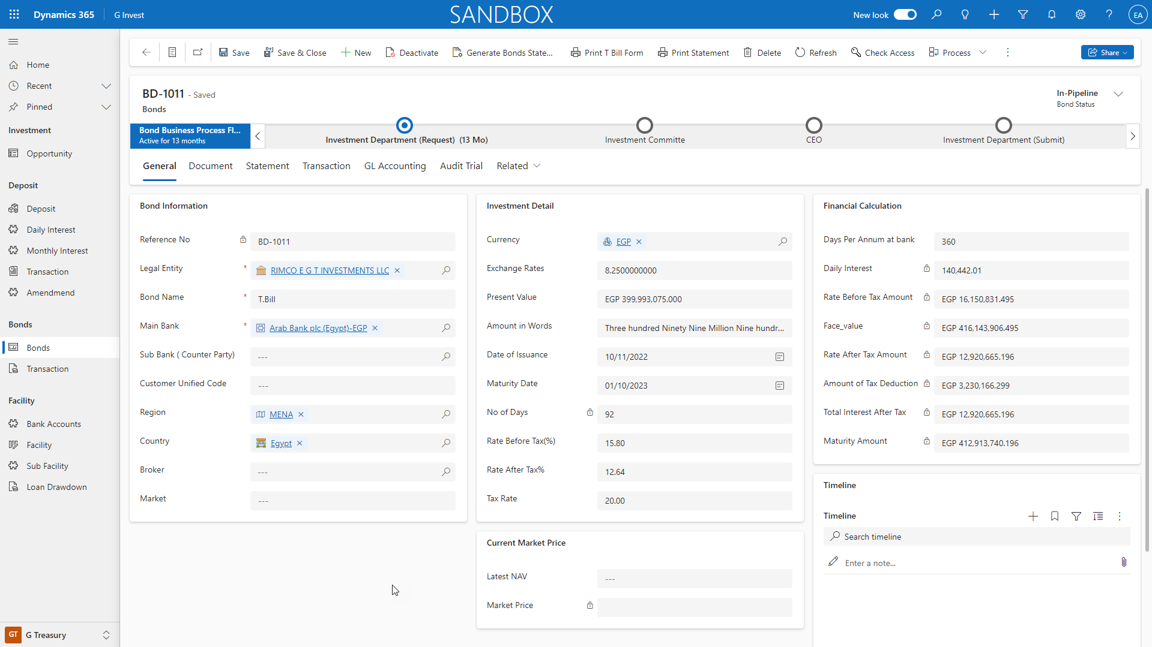The image size is (1152, 647).
Task: Toggle the New look switch
Action: pyautogui.click(x=905, y=15)
